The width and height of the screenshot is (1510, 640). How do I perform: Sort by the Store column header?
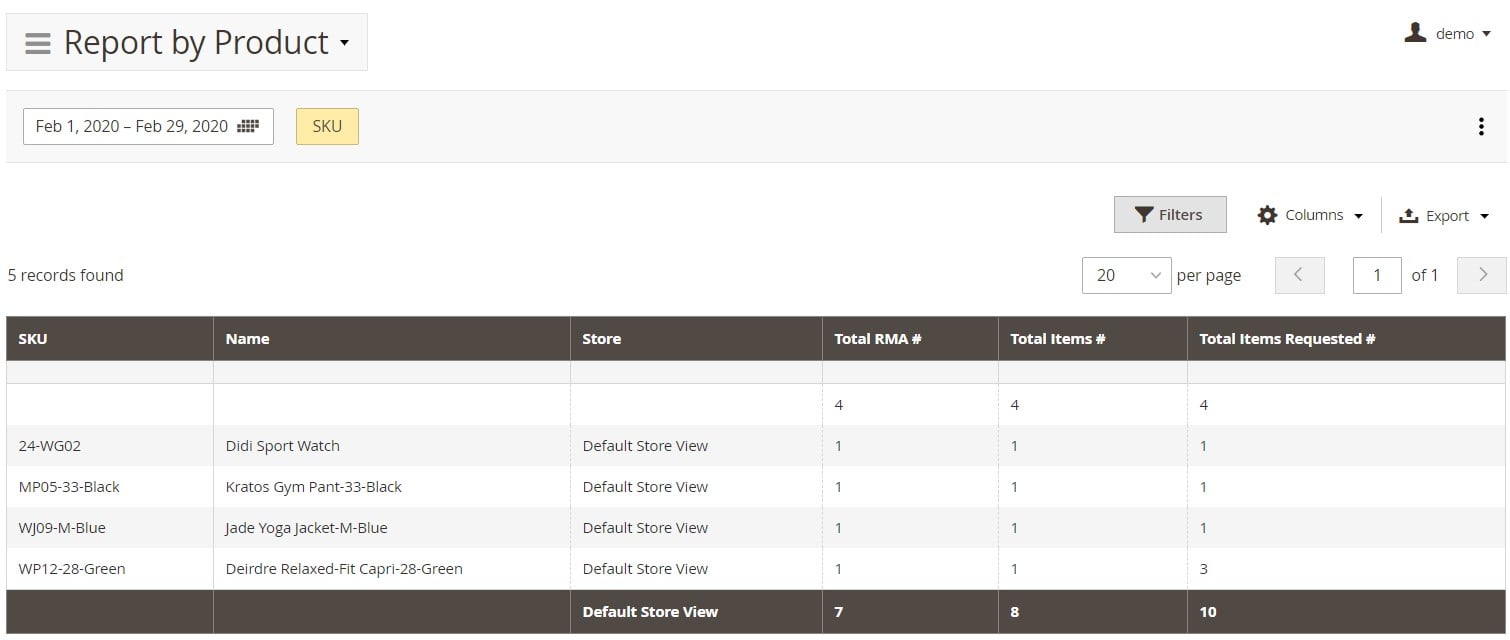point(696,339)
